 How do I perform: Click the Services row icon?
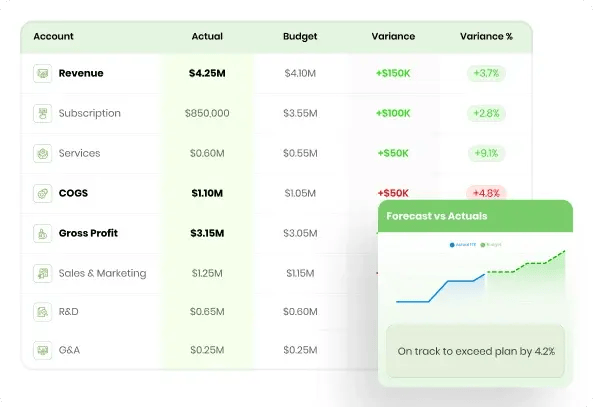[42, 154]
